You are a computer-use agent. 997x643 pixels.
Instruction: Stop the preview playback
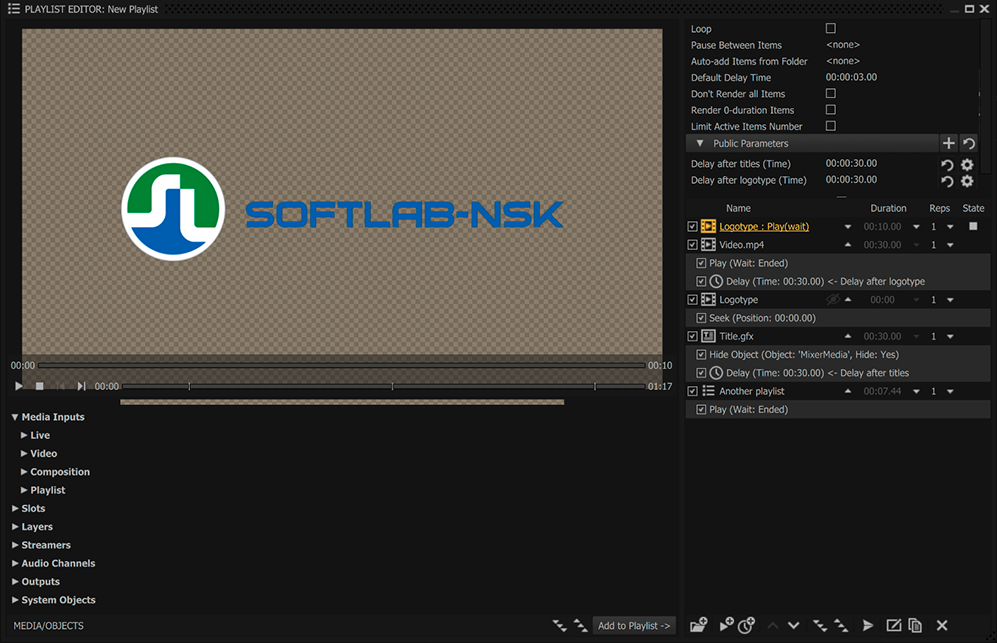[39, 386]
